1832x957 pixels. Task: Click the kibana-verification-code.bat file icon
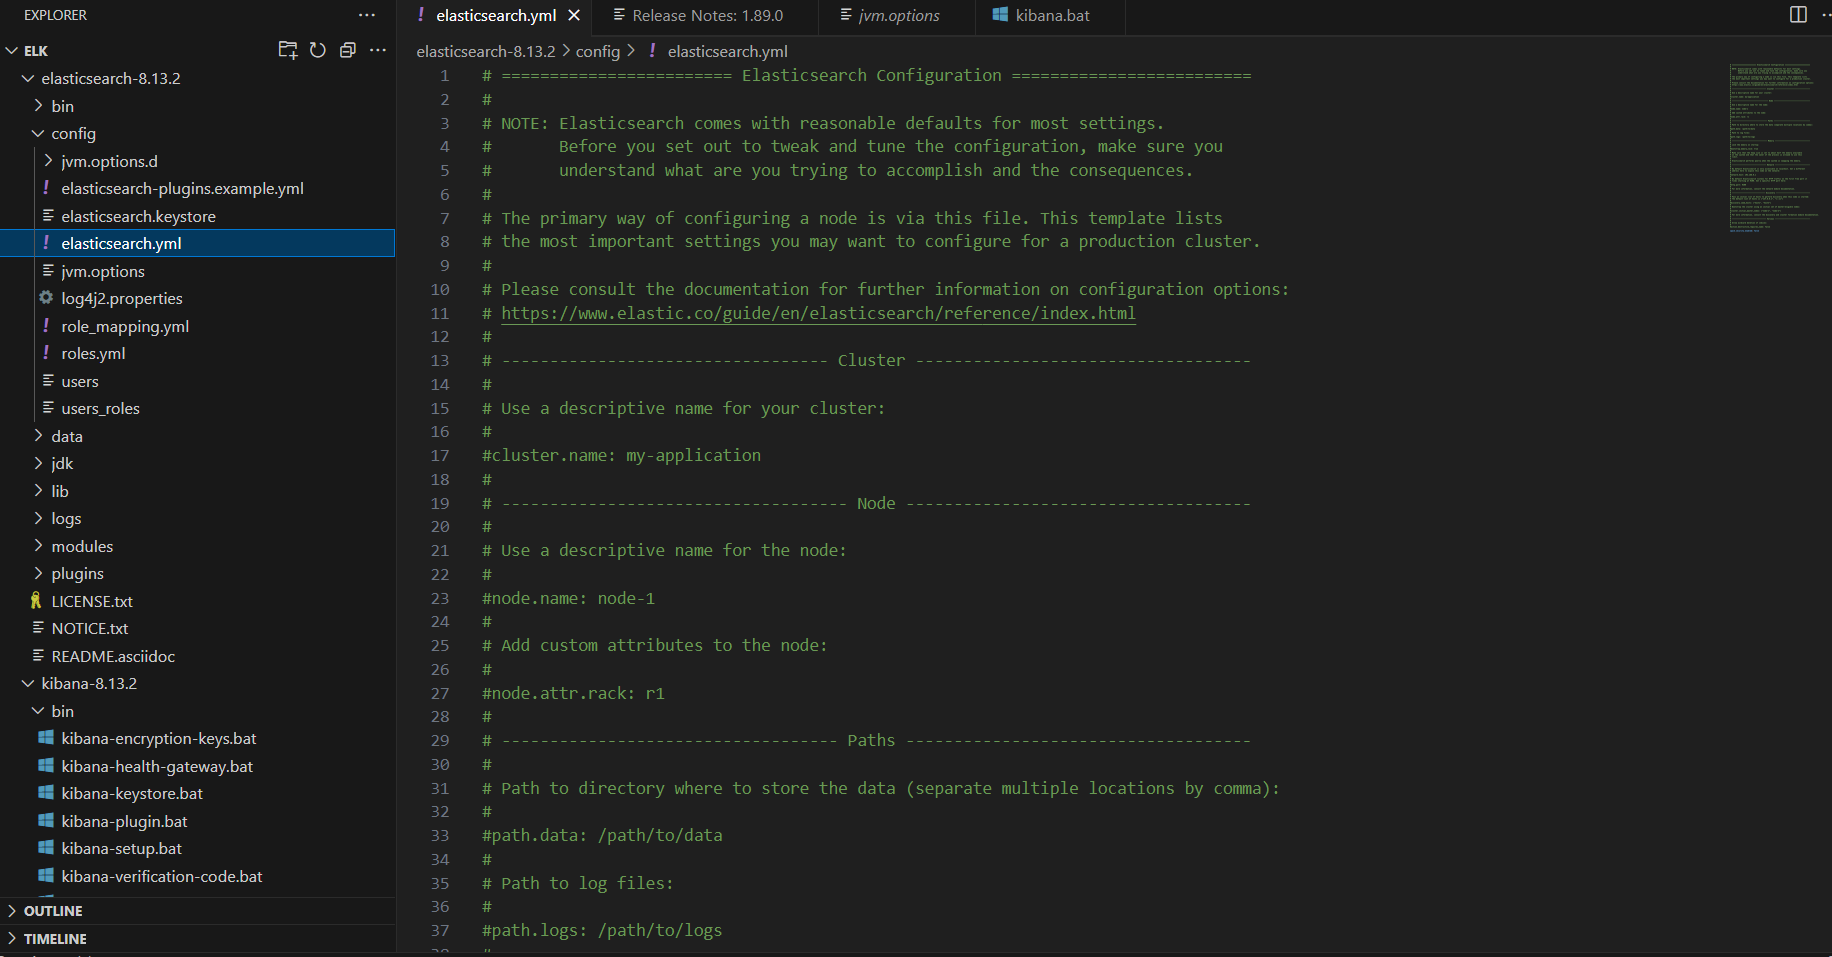(x=46, y=876)
